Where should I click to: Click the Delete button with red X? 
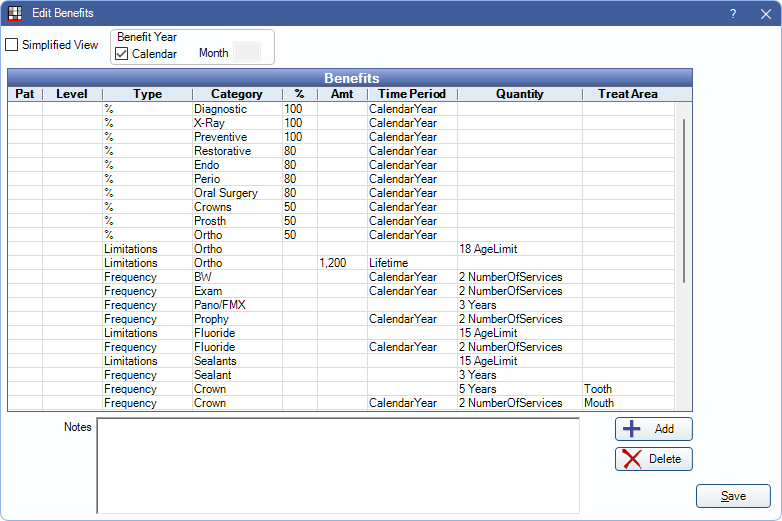[653, 459]
